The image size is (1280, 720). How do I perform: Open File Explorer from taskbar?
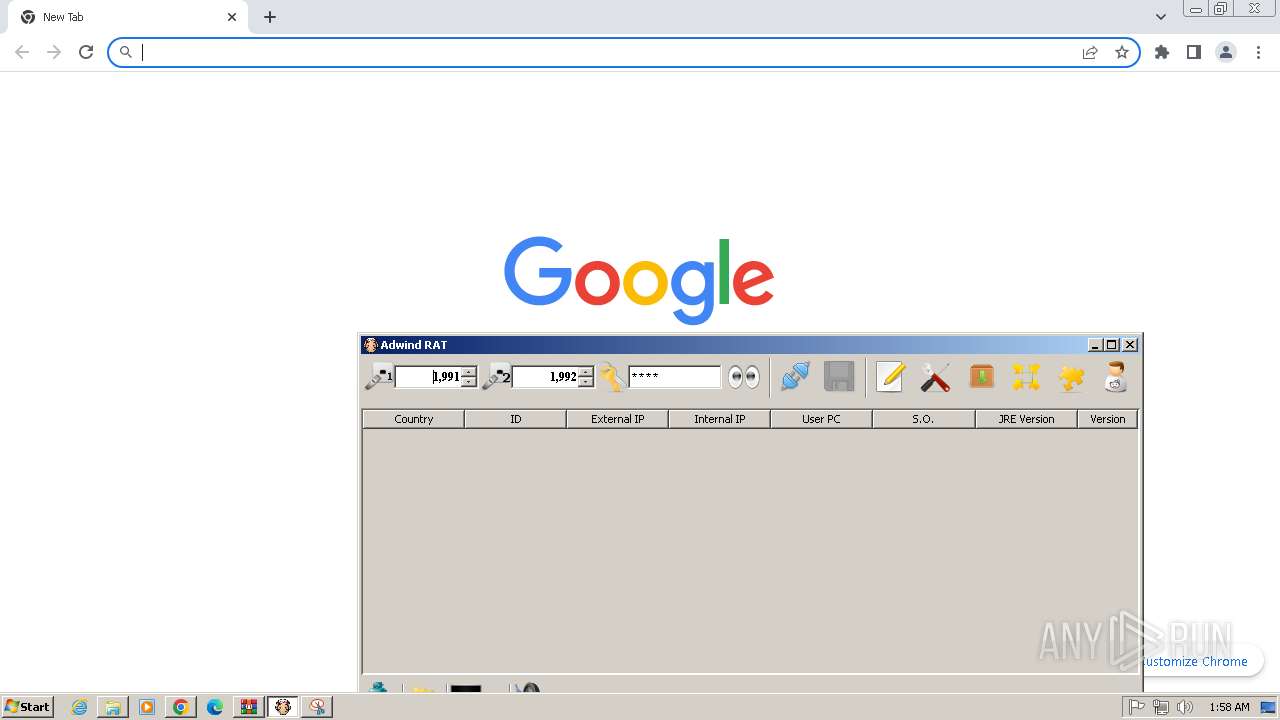point(113,707)
